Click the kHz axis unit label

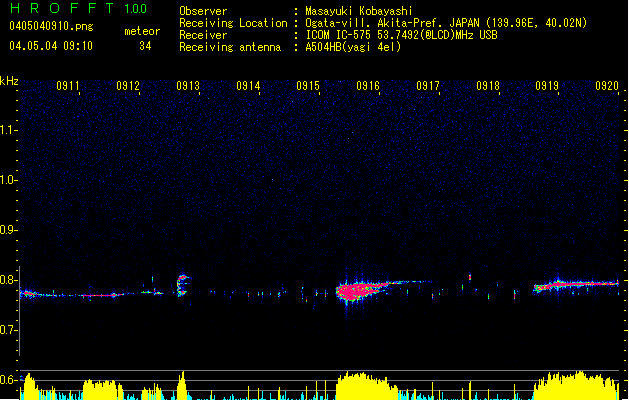(9, 81)
